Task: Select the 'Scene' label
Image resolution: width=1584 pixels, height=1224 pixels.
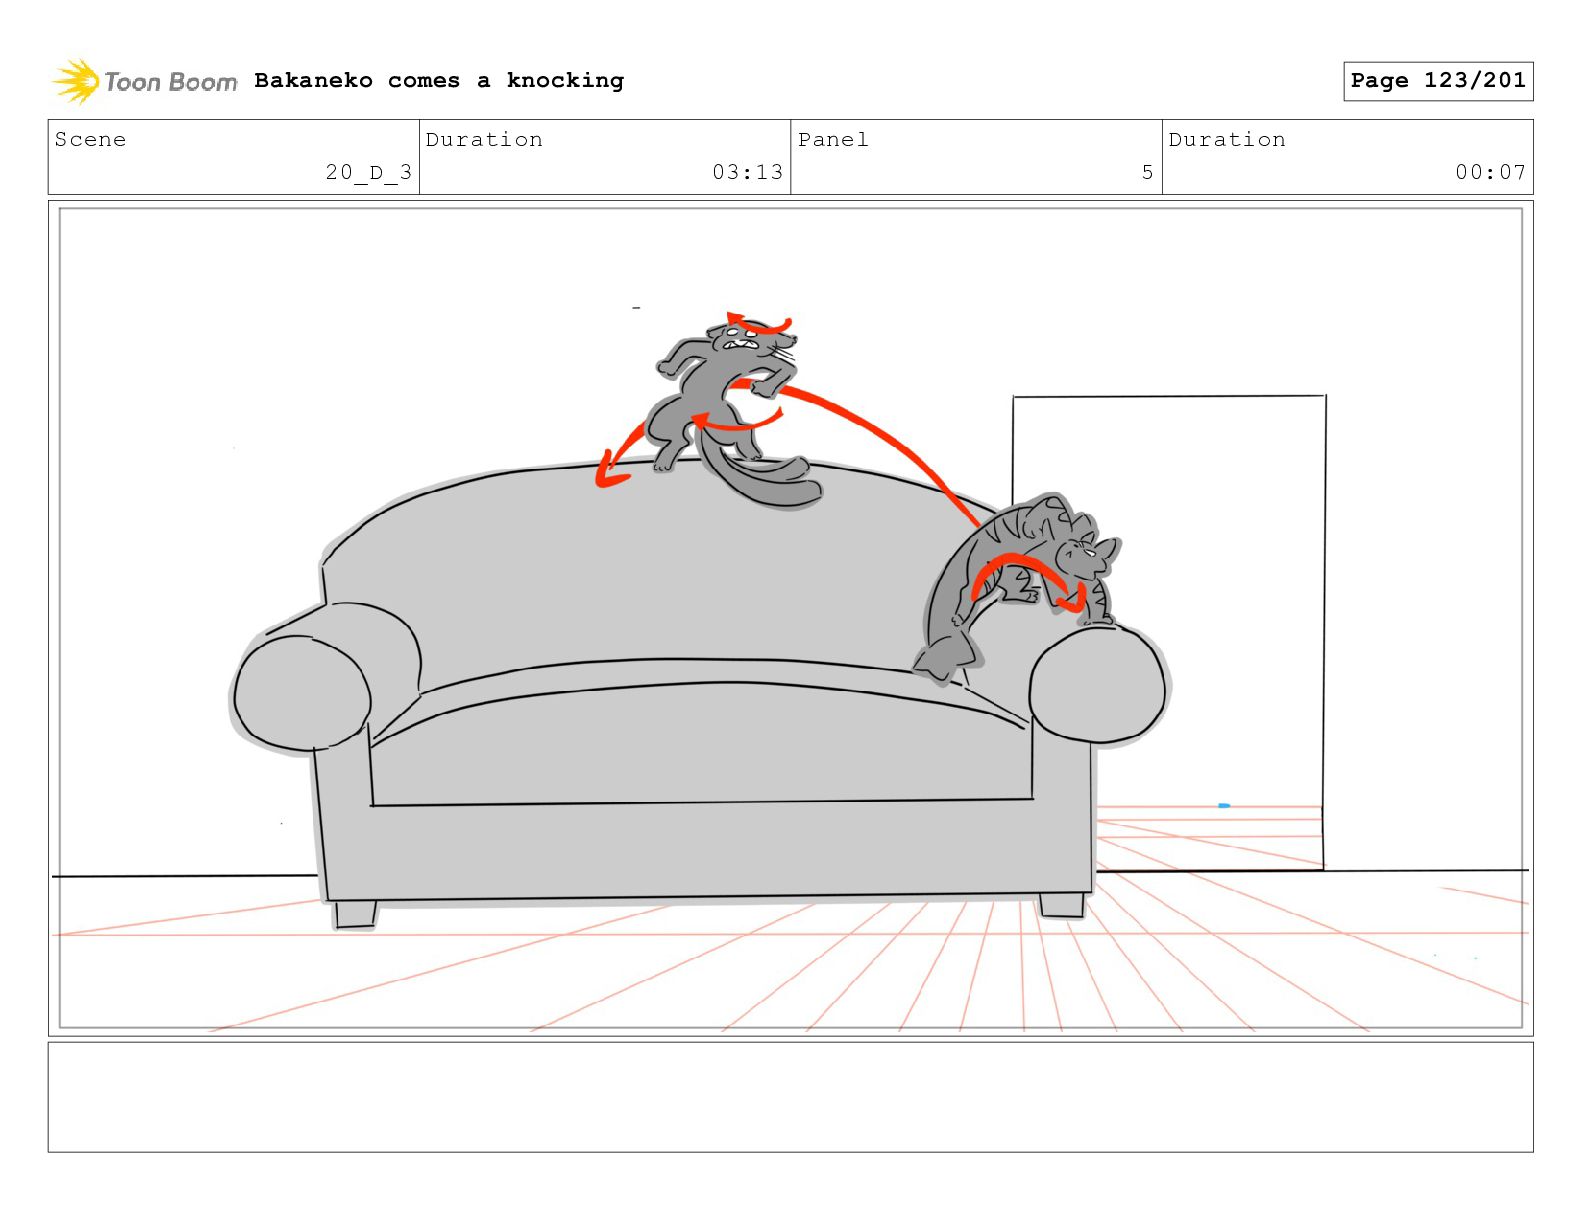Action: (91, 139)
